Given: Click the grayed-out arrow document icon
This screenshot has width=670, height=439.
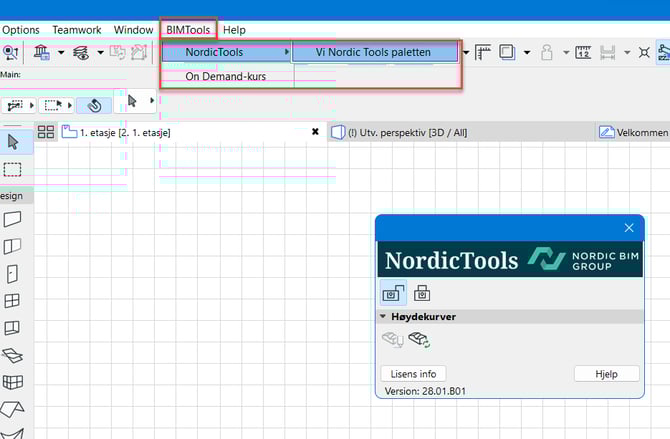Looking at the screenshot, I should (x=117, y=52).
